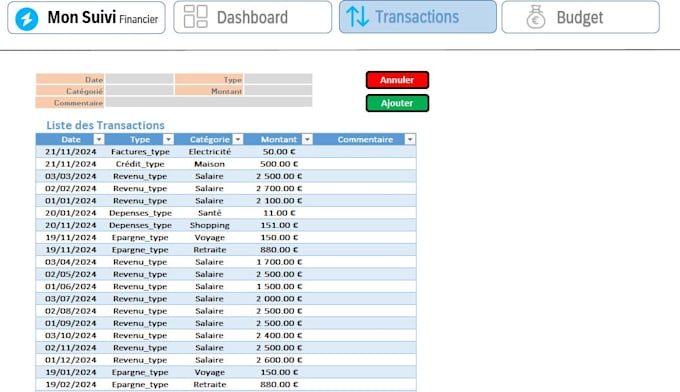The image size is (680, 392).
Task: Click the Commentaire input field
Action: tap(209, 102)
